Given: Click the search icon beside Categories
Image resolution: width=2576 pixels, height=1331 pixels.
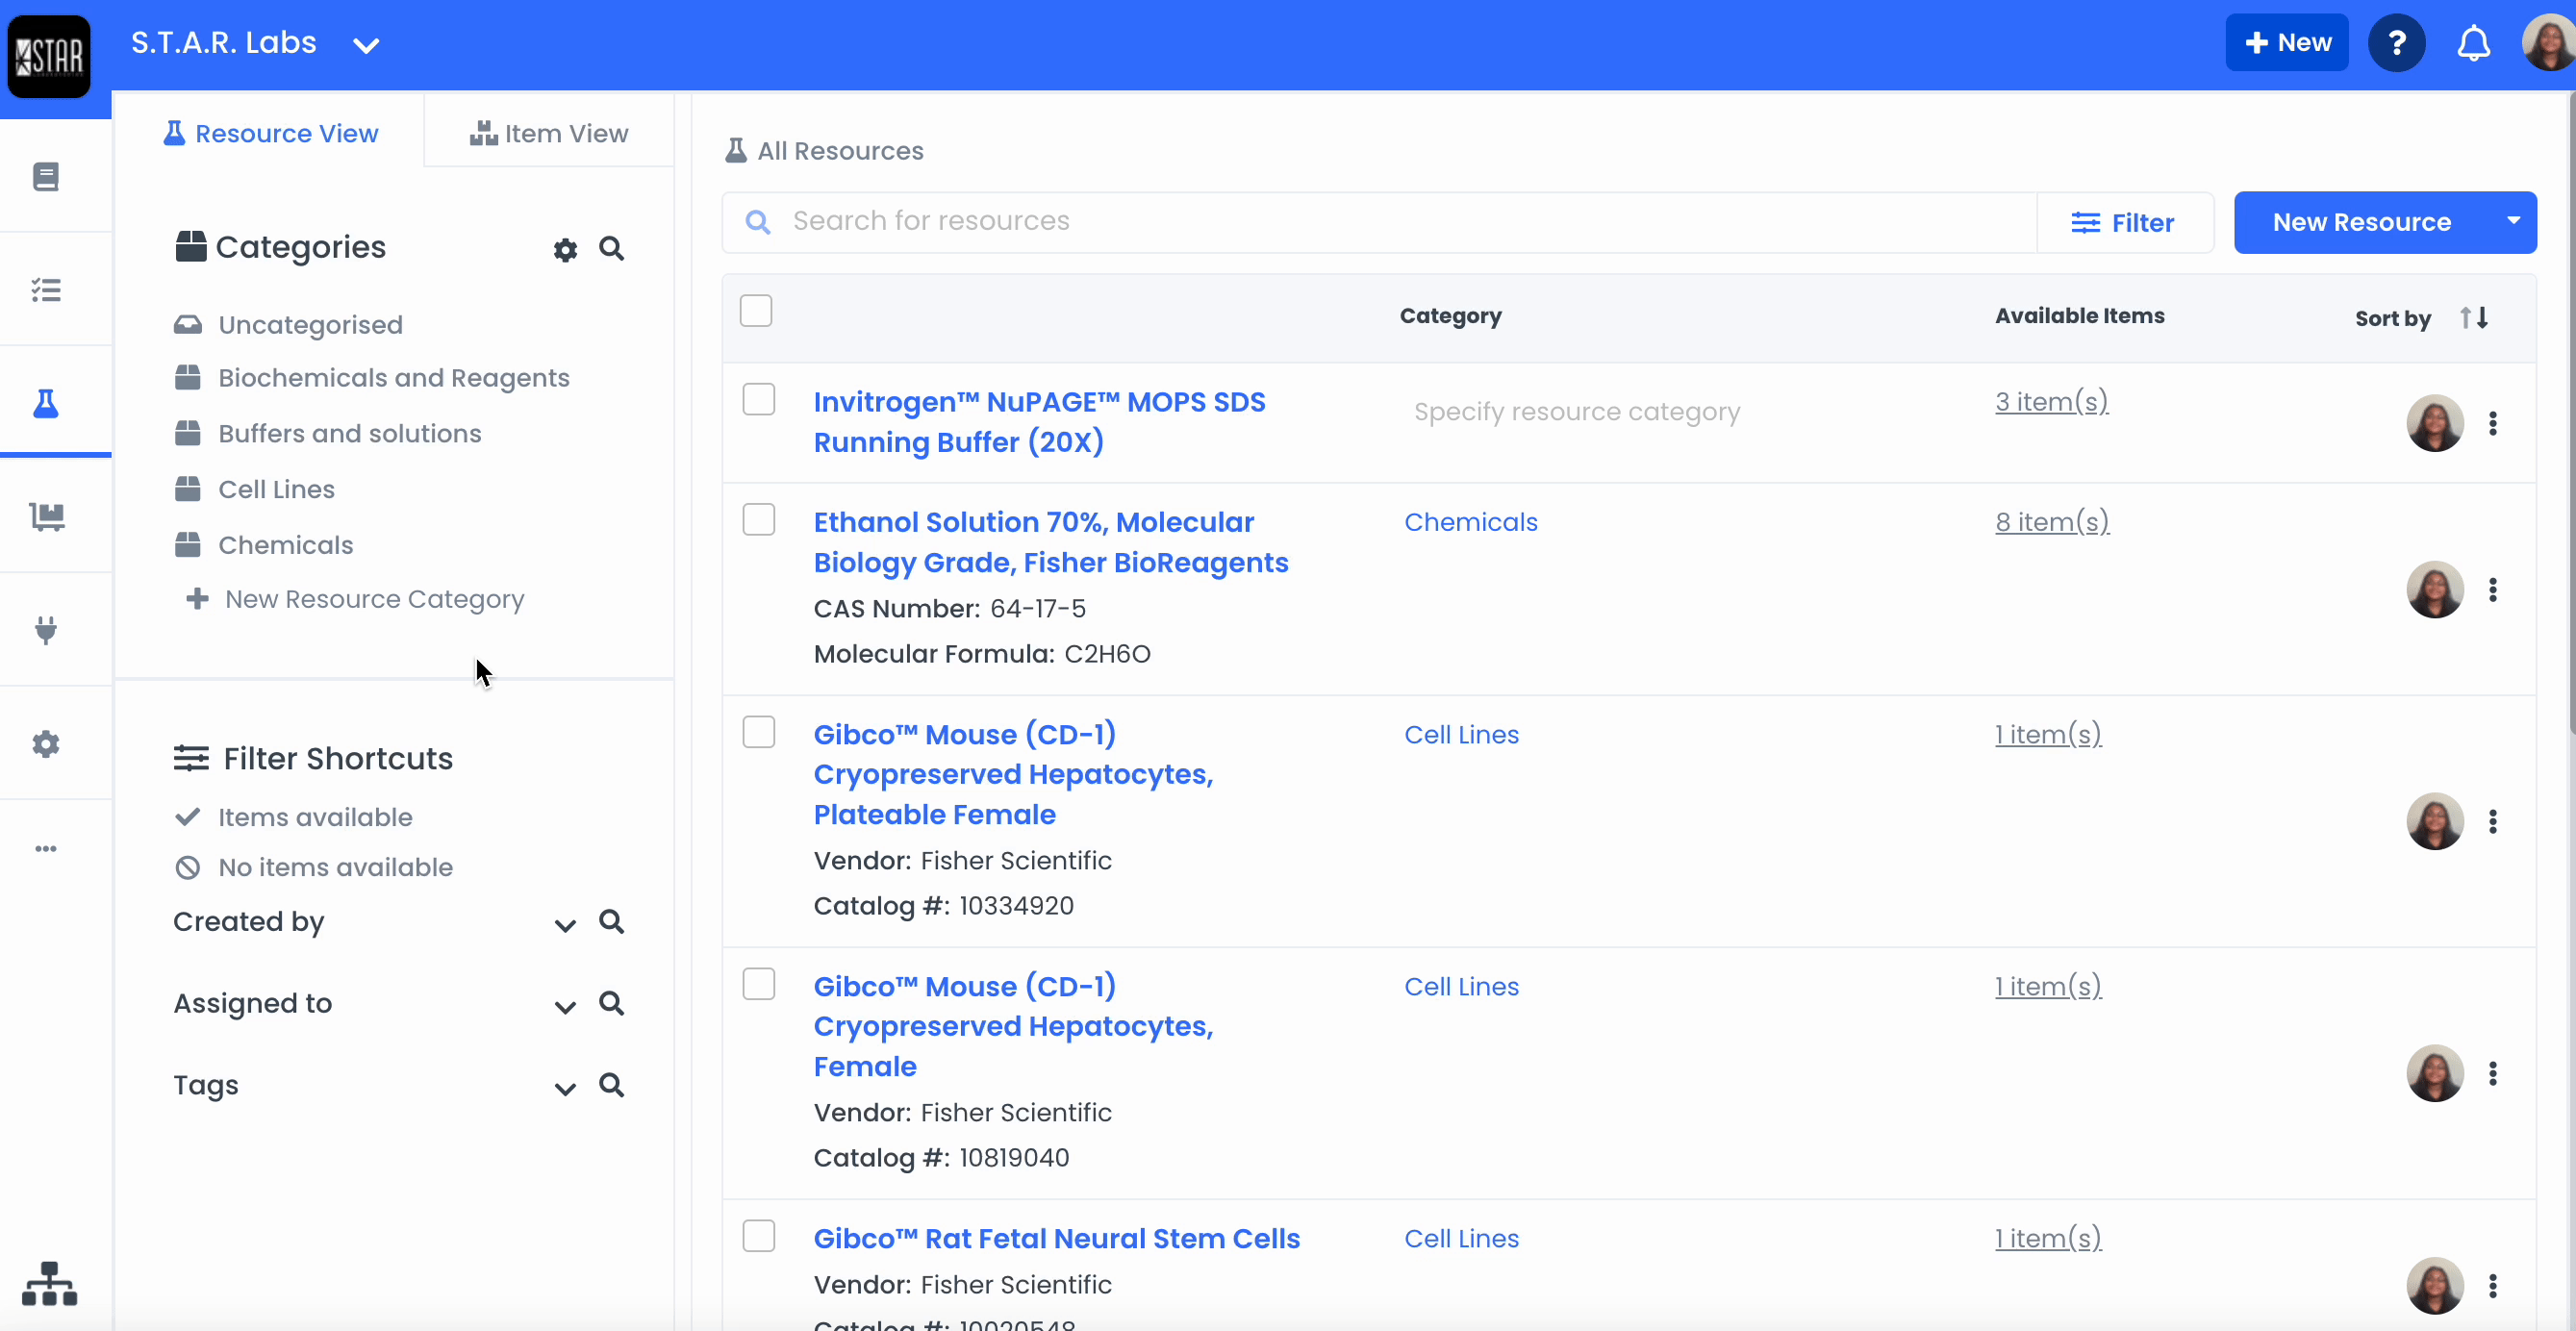Looking at the screenshot, I should click(x=611, y=248).
